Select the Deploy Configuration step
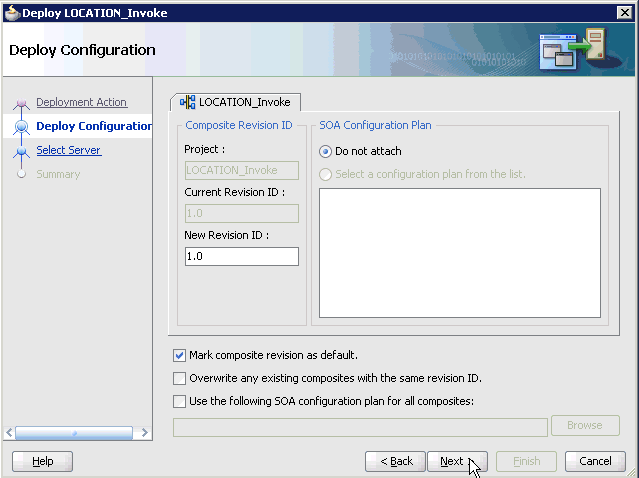This screenshot has height=478, width=639. pyautogui.click(x=94, y=126)
